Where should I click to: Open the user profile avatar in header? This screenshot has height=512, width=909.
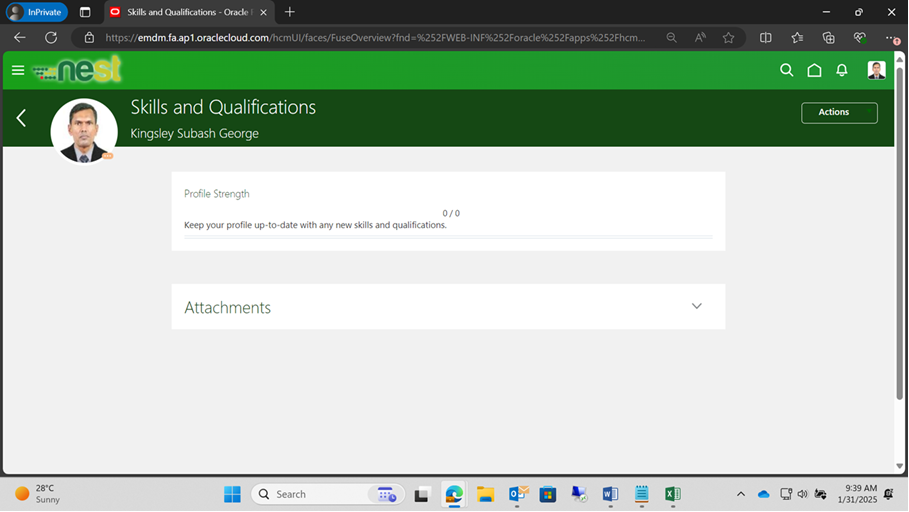point(876,70)
